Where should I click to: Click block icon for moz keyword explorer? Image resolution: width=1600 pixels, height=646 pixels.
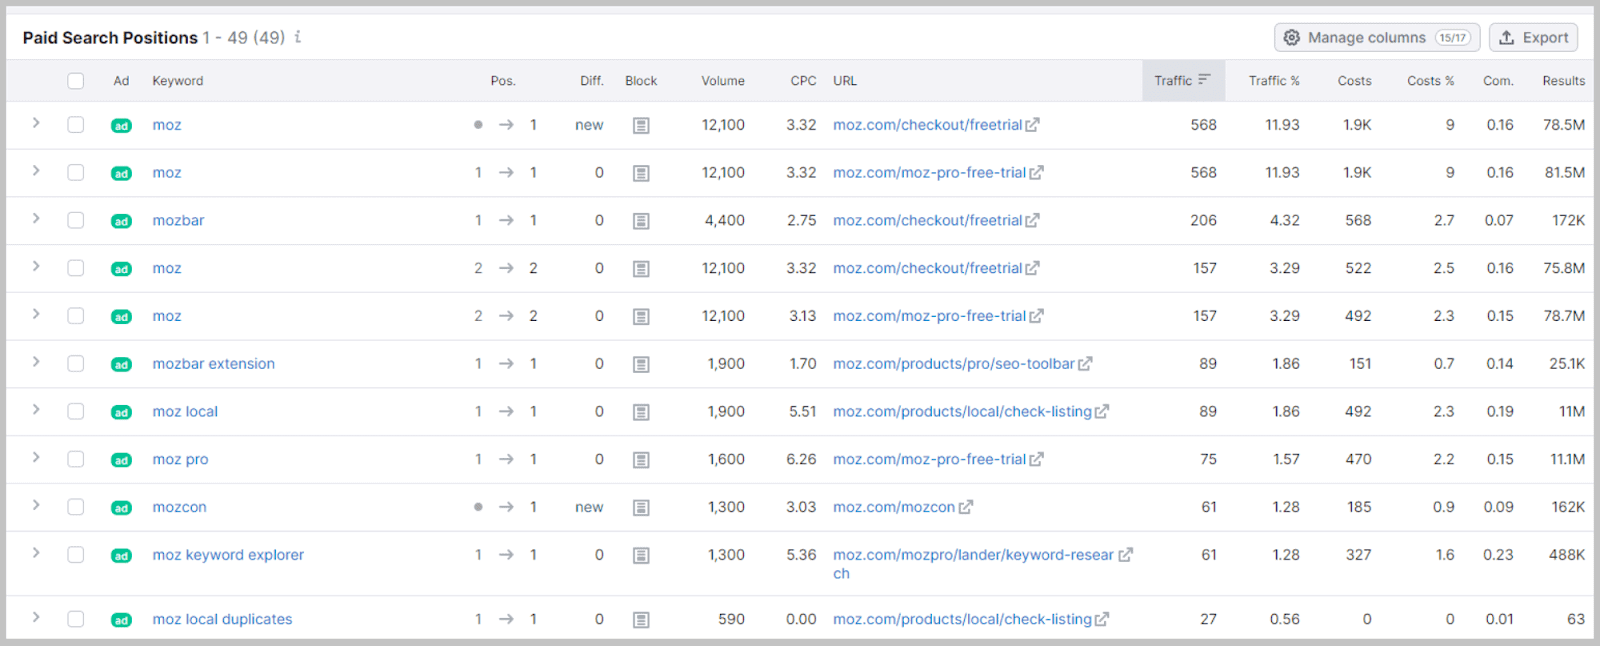point(641,556)
